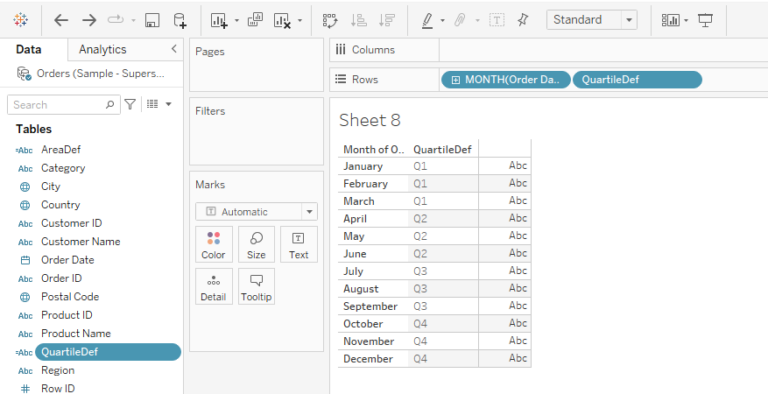Switch to the Analytics tab
The image size is (768, 394).
pos(102,49)
